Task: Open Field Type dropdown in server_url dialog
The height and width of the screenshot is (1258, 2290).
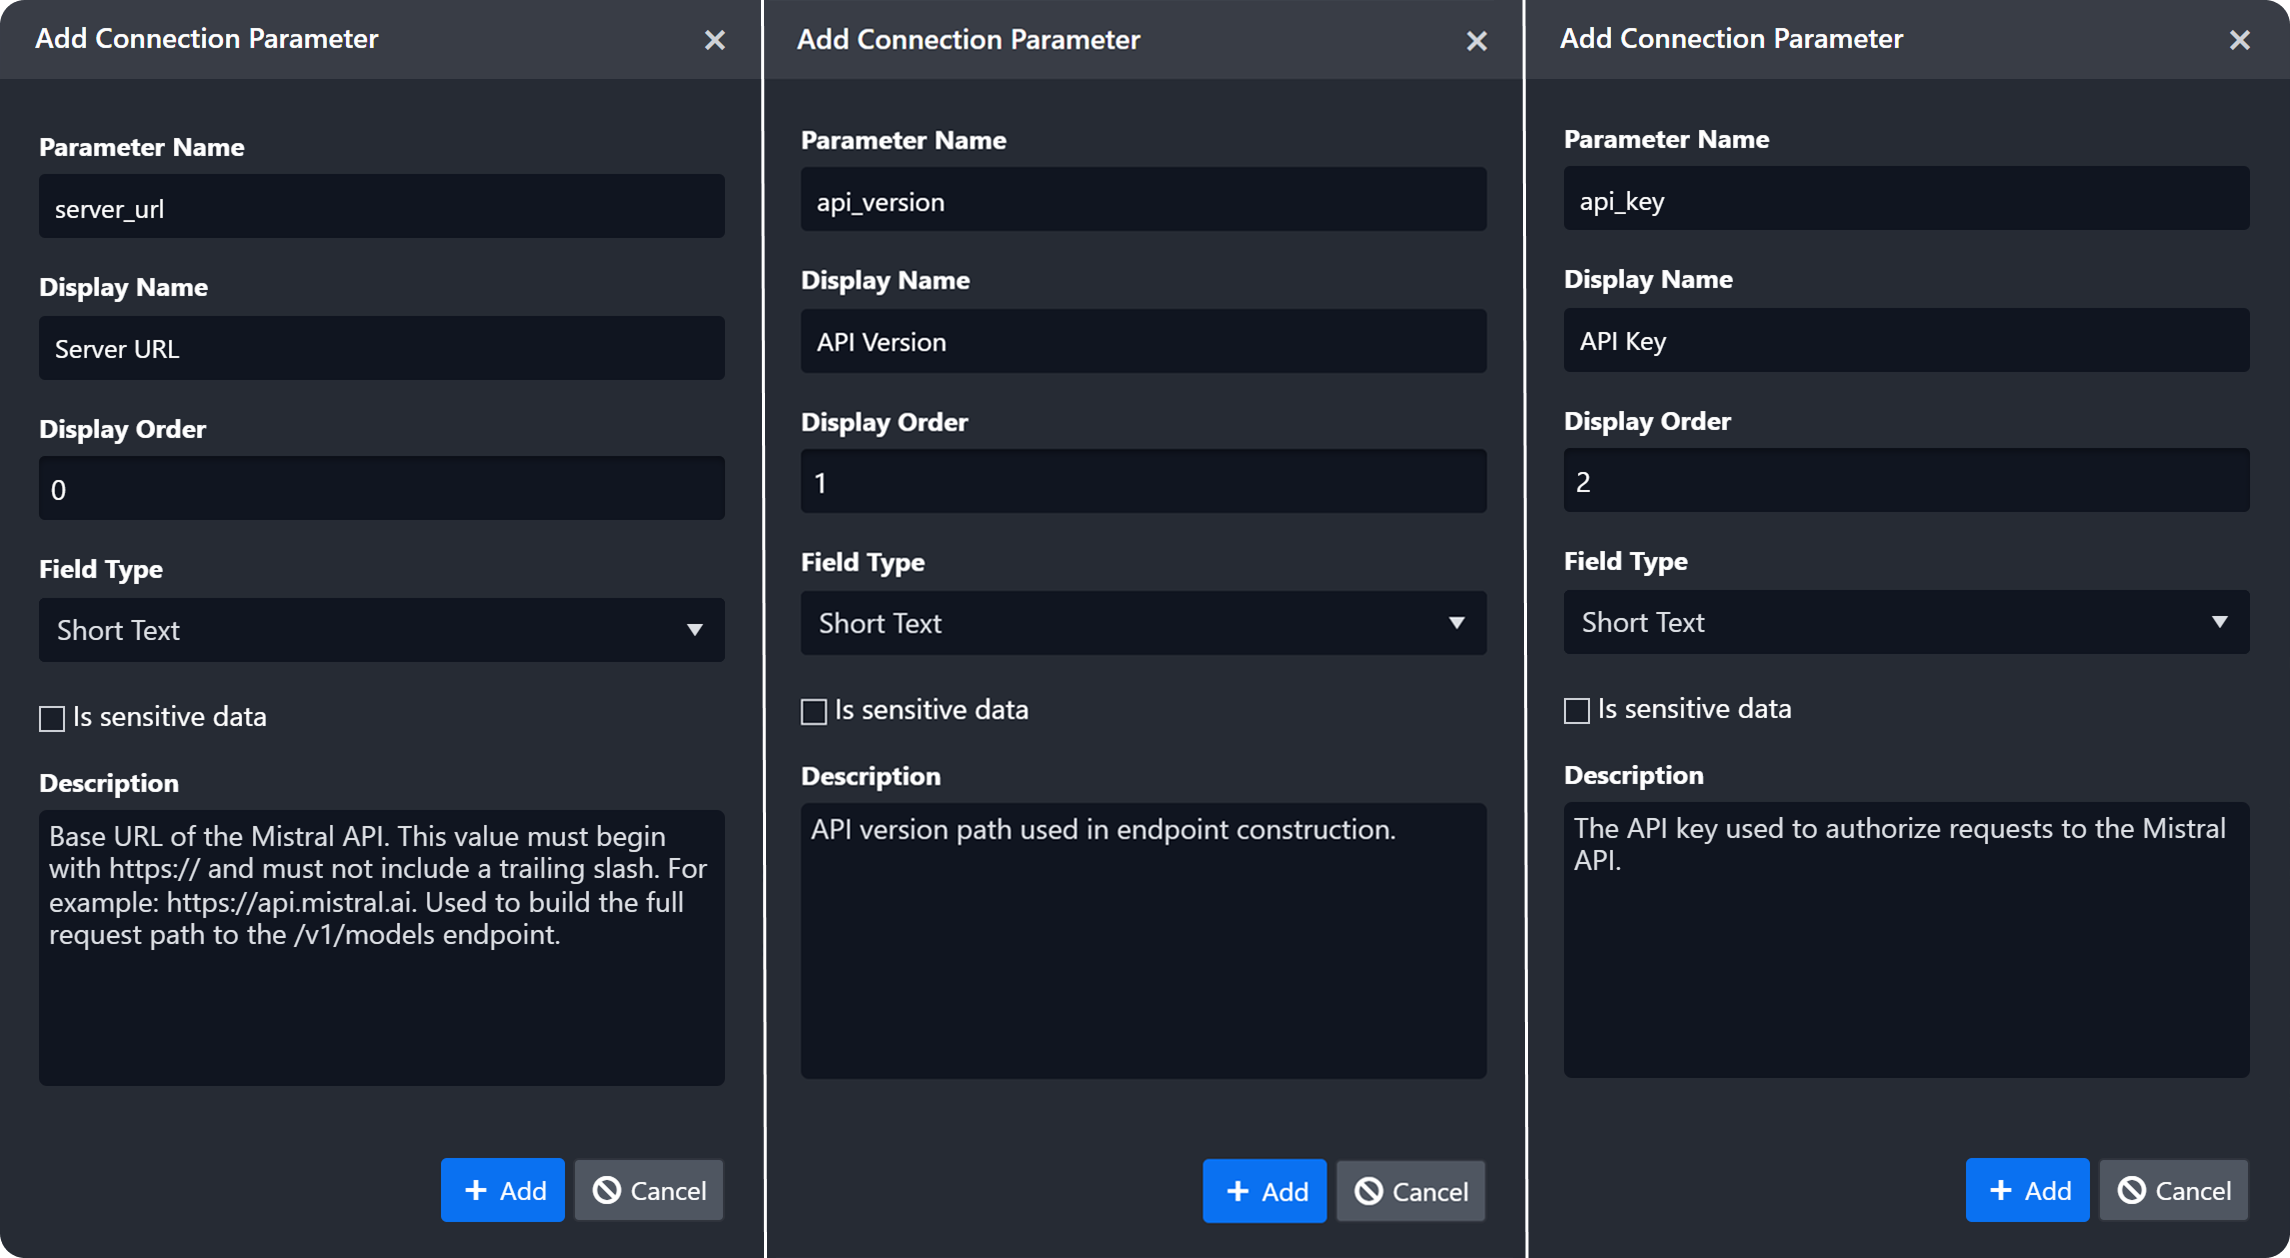Action: pos(381,630)
